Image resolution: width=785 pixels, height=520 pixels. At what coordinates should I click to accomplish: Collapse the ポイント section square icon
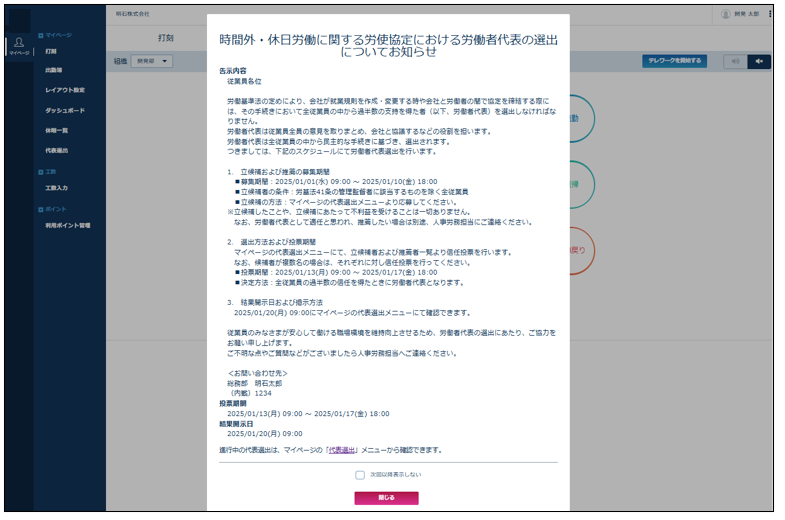(x=41, y=210)
